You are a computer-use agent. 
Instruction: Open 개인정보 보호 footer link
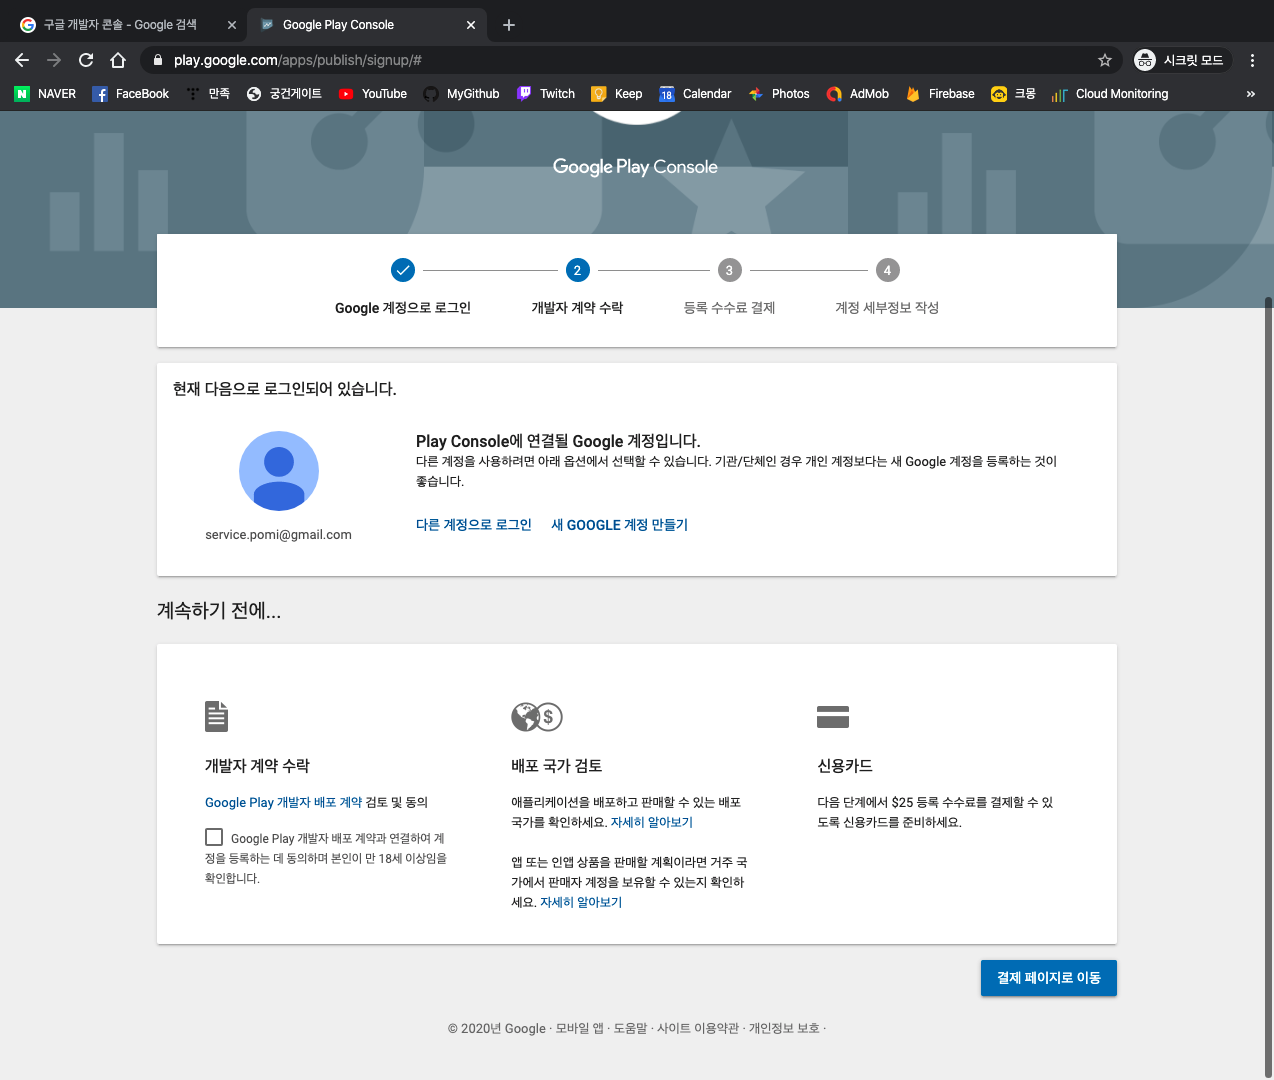tap(784, 1028)
